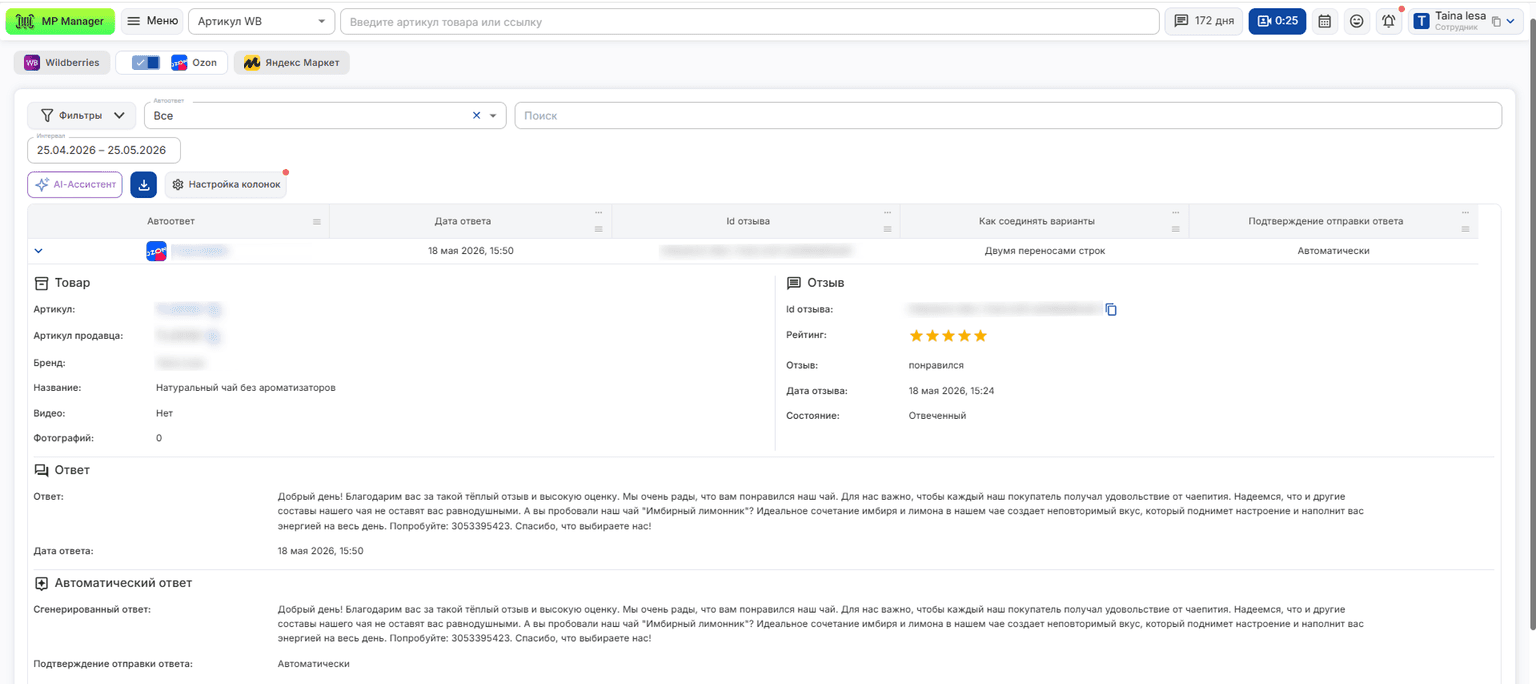Expand the Фильтры dropdown
The image size is (1536, 684).
(82, 116)
